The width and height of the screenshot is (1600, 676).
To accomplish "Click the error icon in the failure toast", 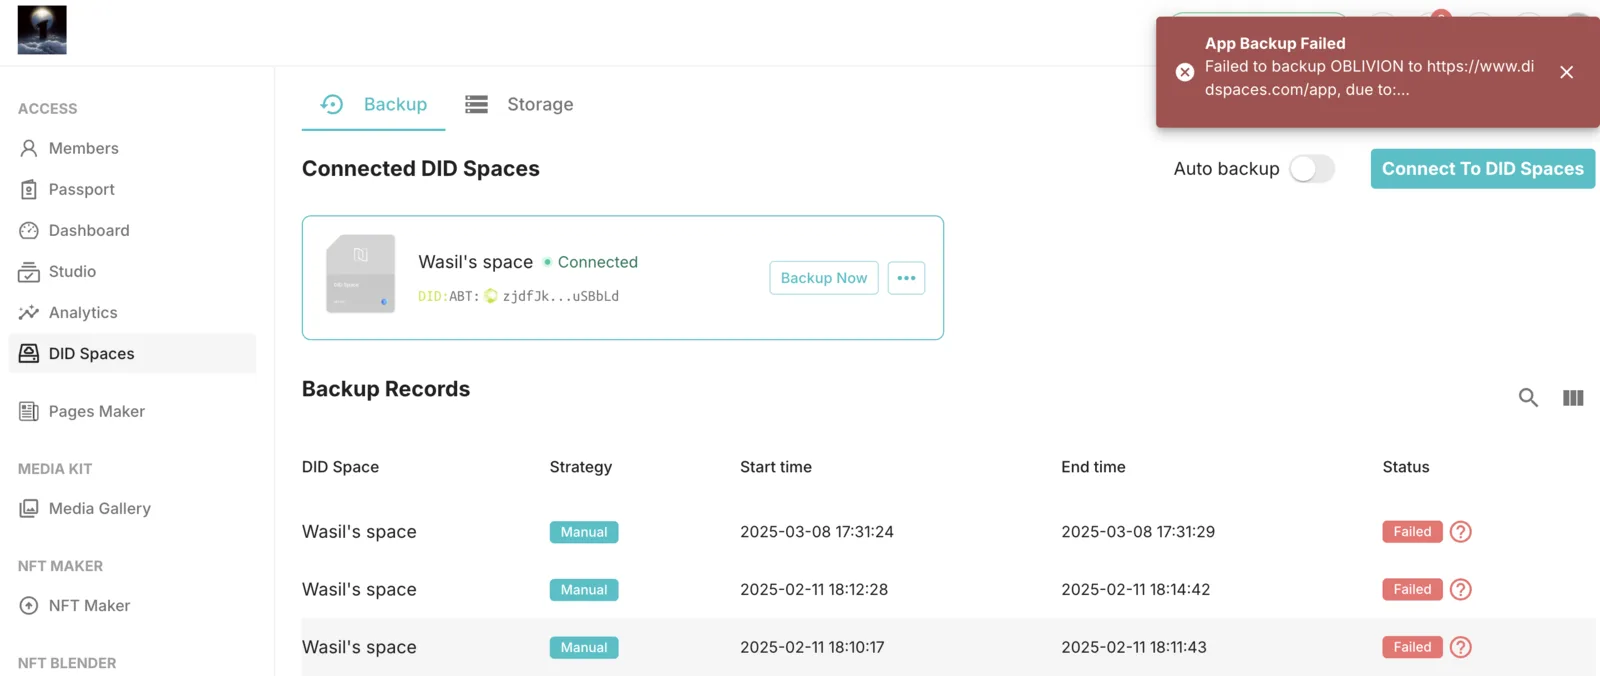I will [x=1185, y=72].
